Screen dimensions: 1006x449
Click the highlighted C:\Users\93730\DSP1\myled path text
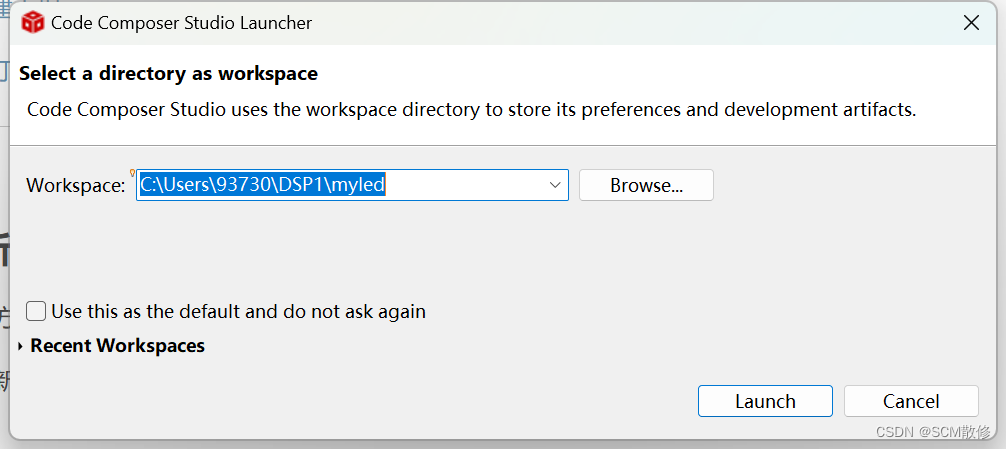pos(262,185)
